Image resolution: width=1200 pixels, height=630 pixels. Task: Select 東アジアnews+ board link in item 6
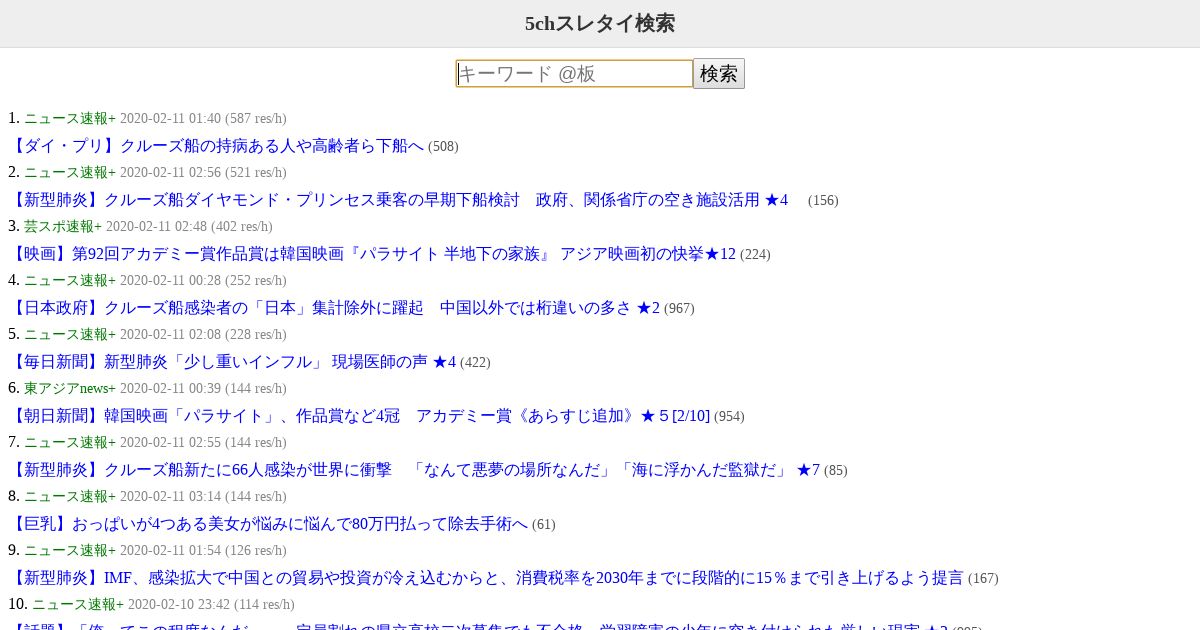click(x=70, y=389)
